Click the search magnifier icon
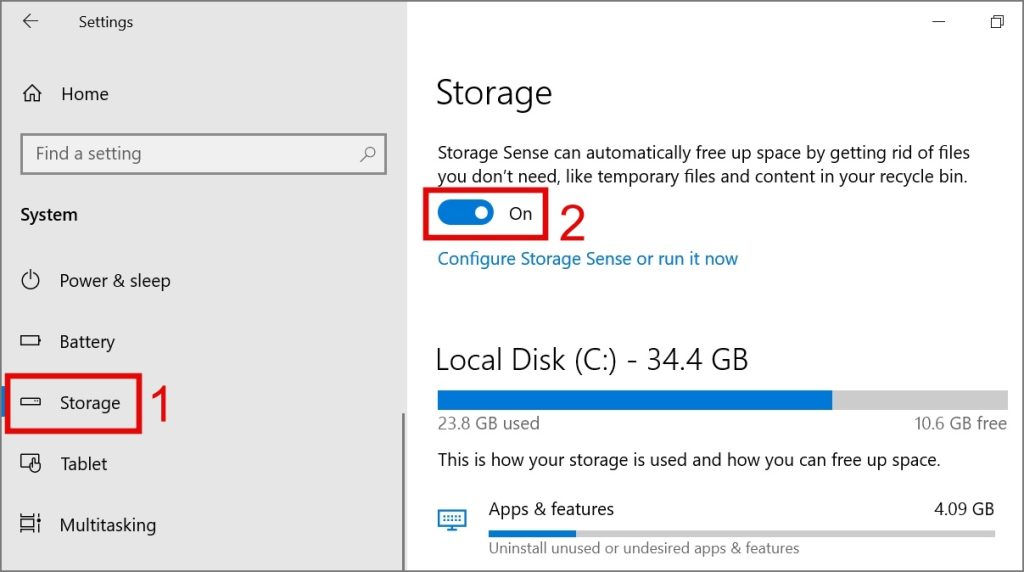This screenshot has height=572, width=1024. (368, 154)
